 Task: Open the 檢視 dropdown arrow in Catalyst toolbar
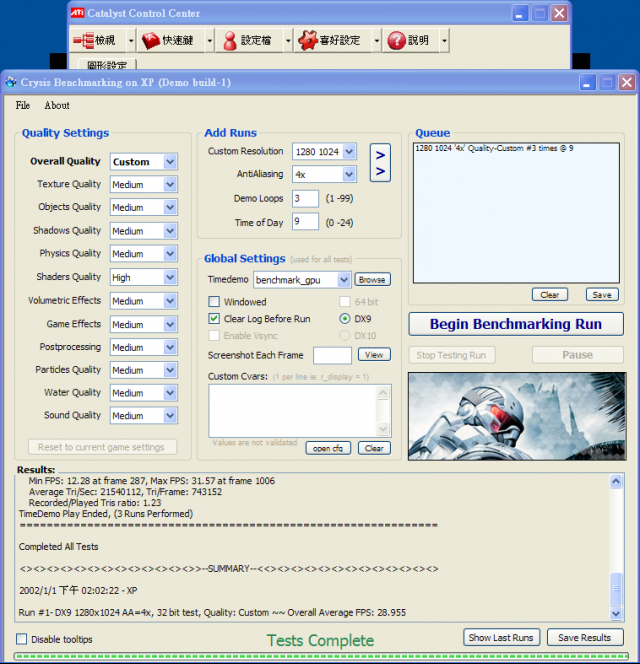(131, 41)
